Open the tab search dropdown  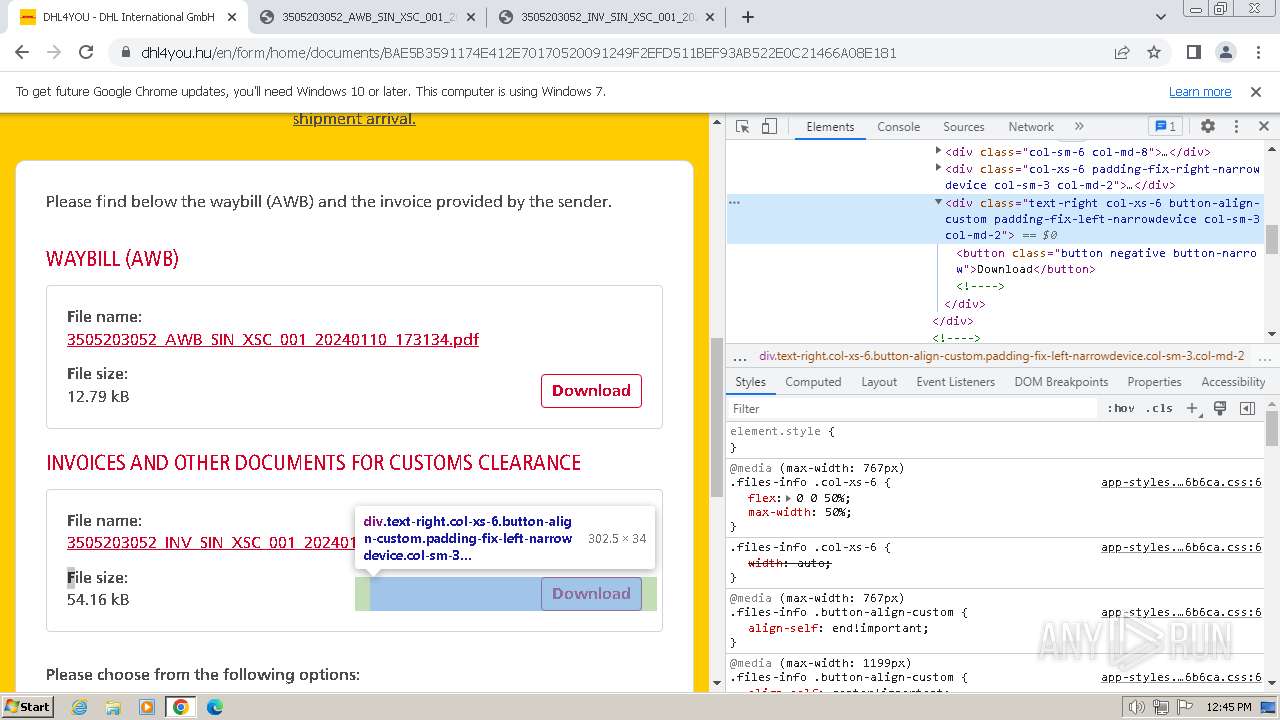[1161, 17]
